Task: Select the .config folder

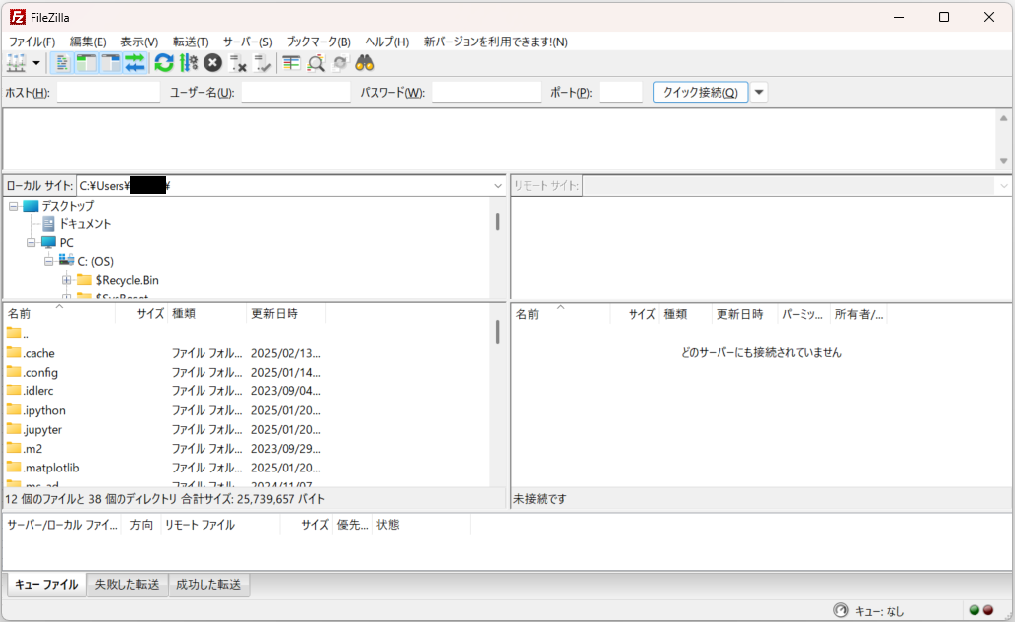Action: (40, 373)
